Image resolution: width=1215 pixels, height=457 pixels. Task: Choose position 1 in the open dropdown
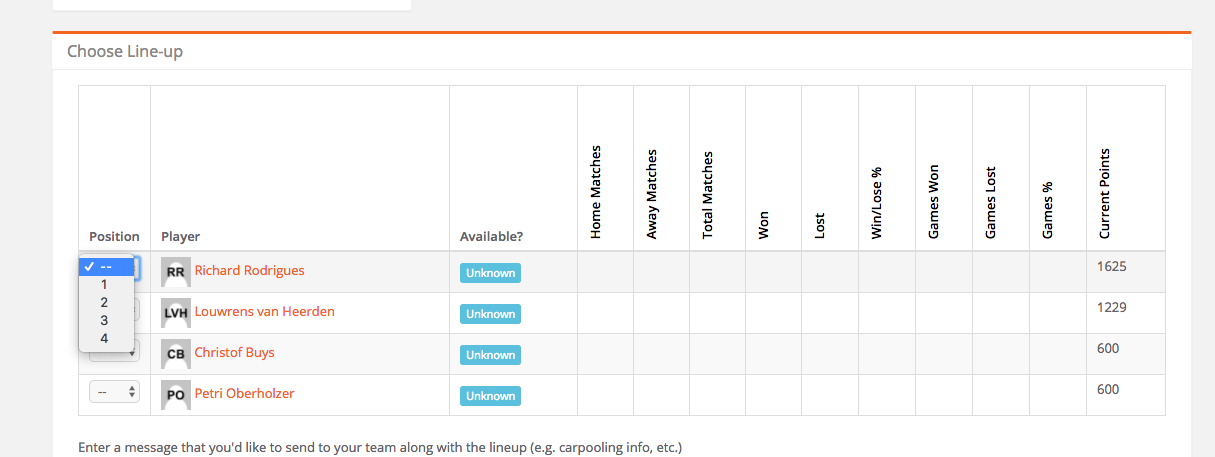[104, 285]
